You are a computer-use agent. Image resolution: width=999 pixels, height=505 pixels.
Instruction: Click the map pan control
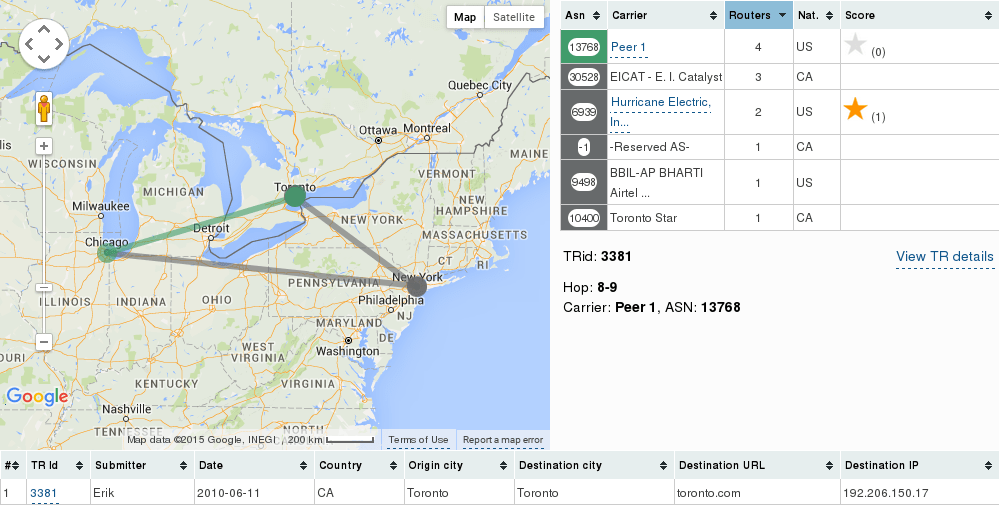(x=44, y=44)
